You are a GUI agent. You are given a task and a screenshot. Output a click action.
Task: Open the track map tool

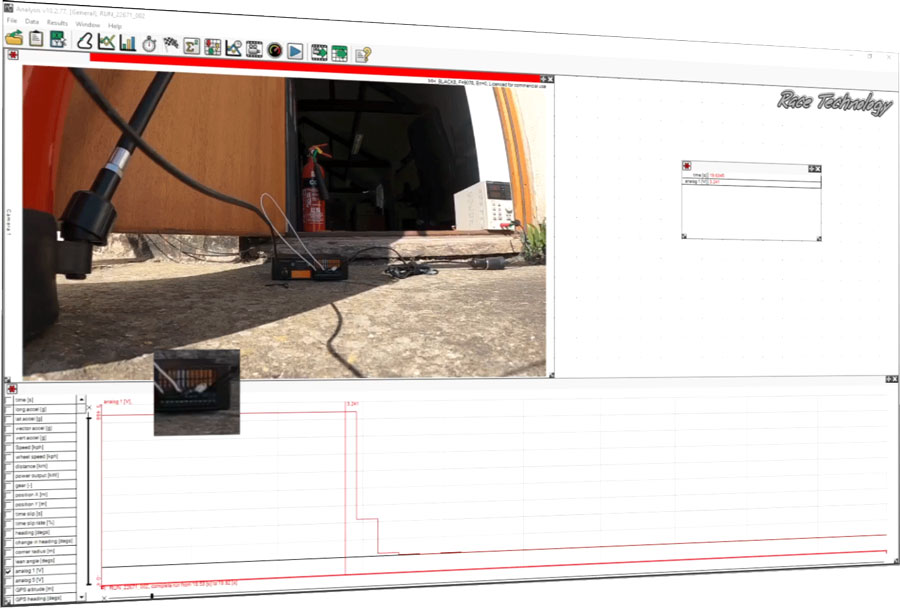[x=85, y=41]
